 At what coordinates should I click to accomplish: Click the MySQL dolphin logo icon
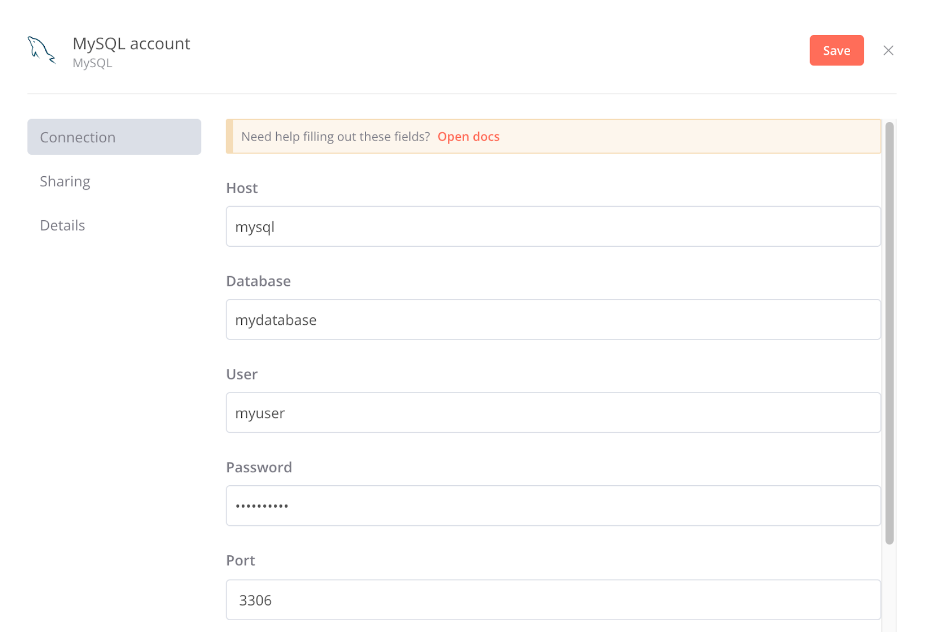40,49
